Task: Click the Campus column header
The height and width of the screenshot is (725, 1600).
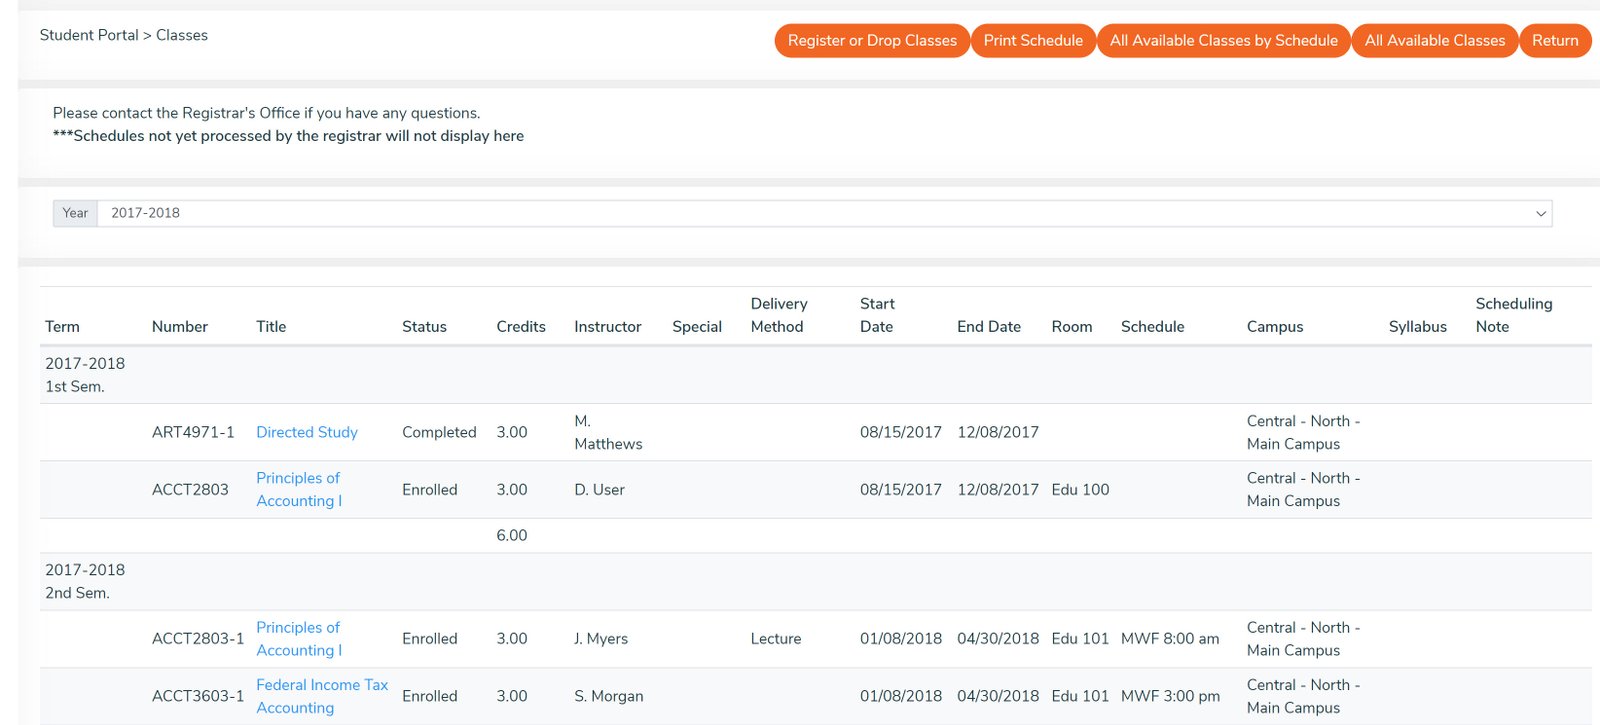Action: 1275,327
